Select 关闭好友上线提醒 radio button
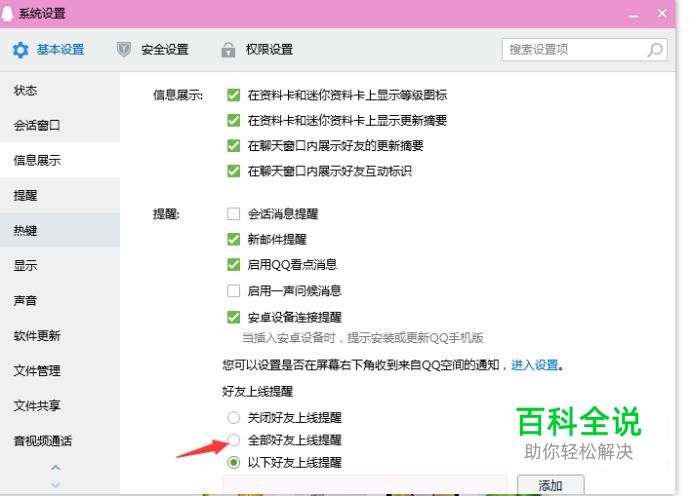This screenshot has width=692, height=496. pos(233,417)
